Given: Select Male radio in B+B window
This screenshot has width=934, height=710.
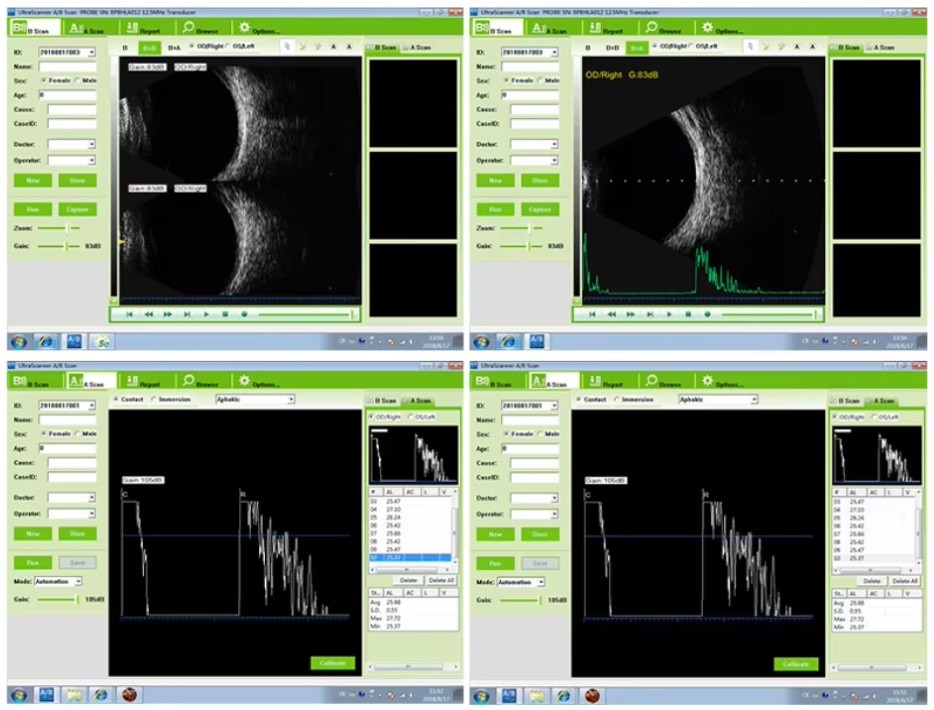Looking at the screenshot, I should (78, 80).
